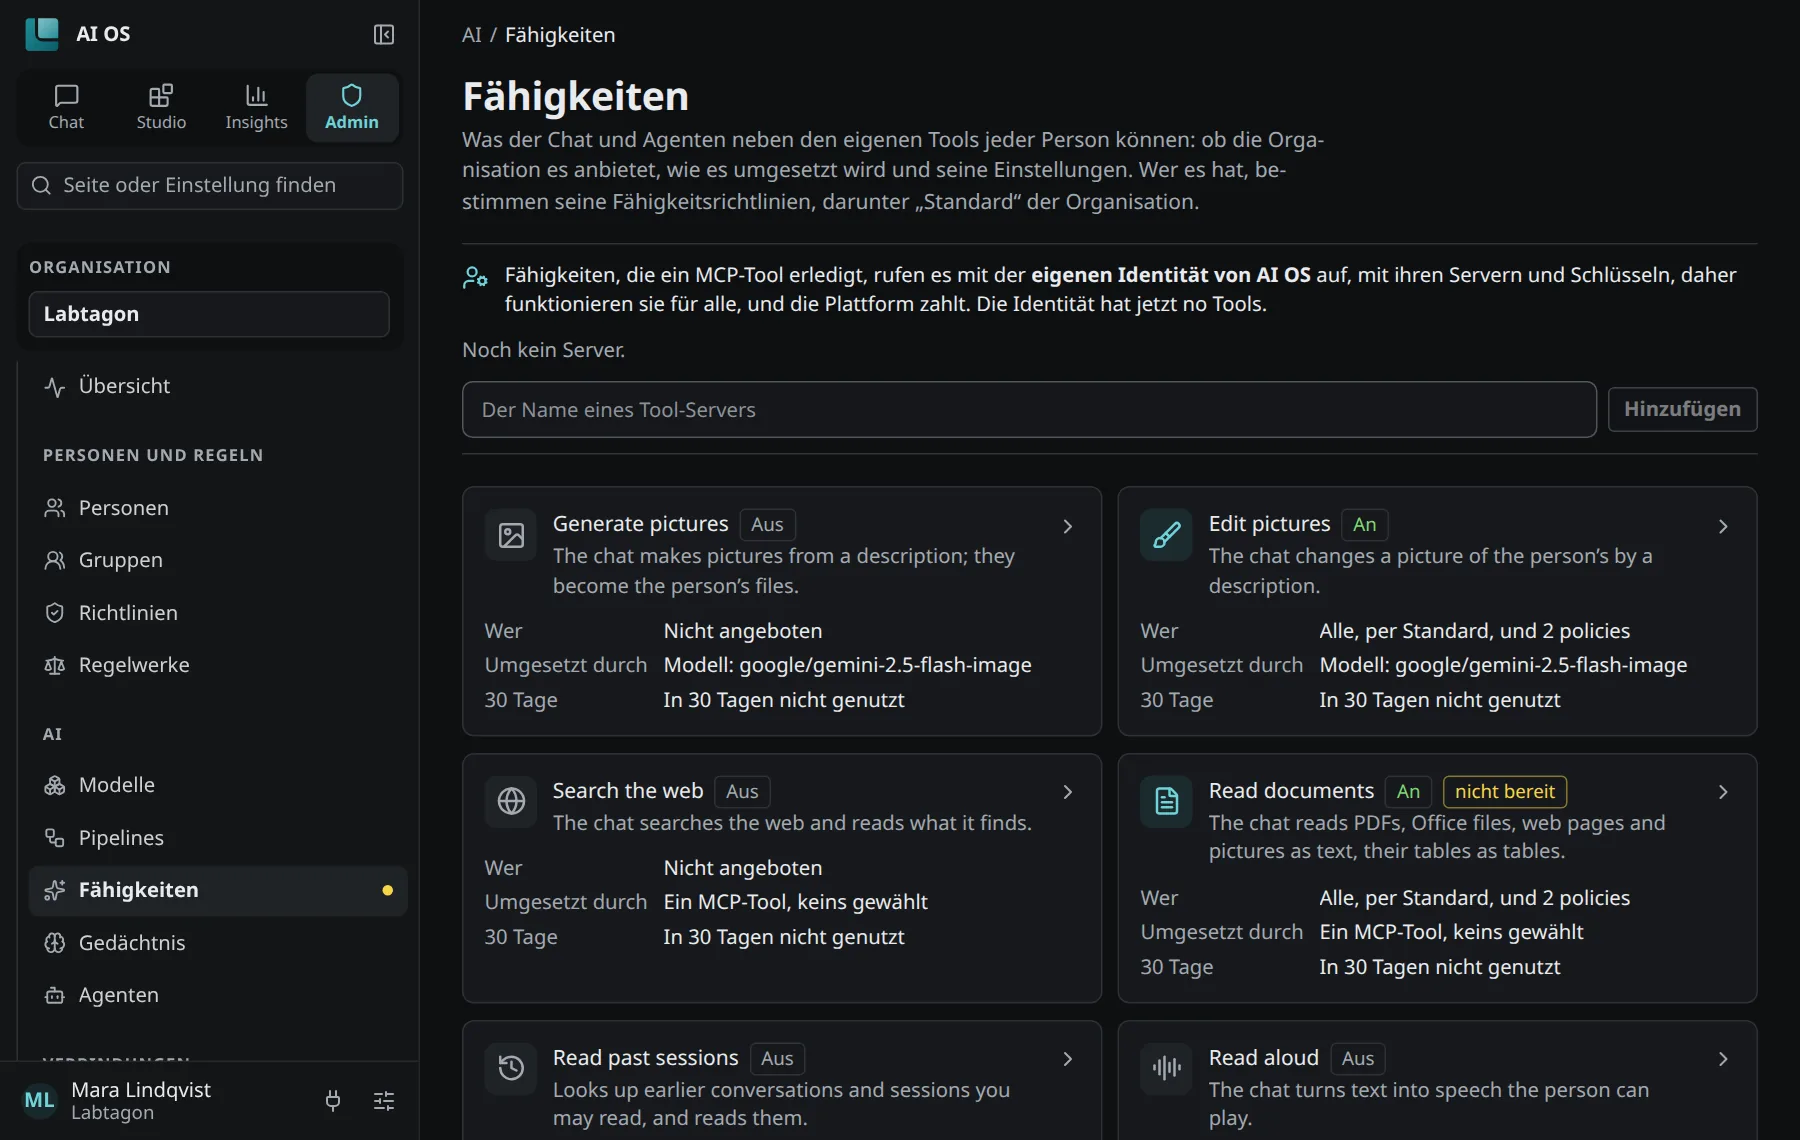Click the AI OS logo
Image resolution: width=1800 pixels, height=1140 pixels.
point(42,34)
